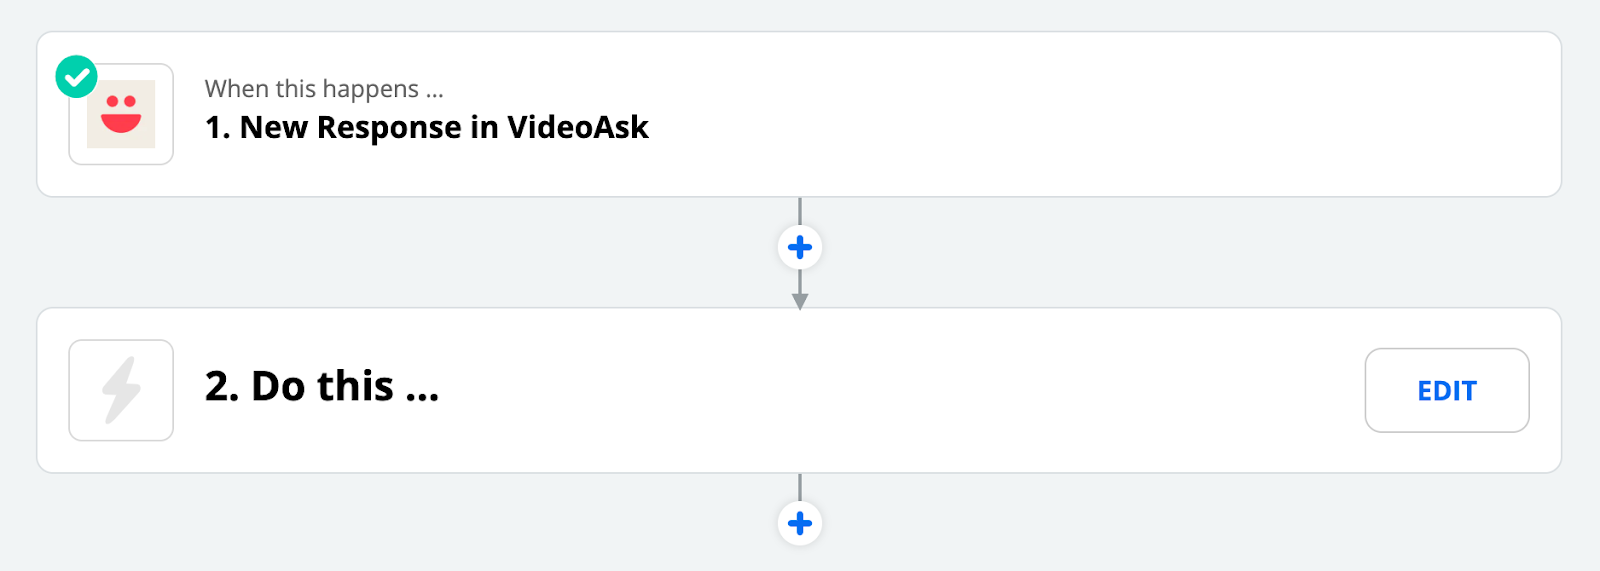
Task: Expand the trigger step card via empty area
Action: tap(1100, 114)
